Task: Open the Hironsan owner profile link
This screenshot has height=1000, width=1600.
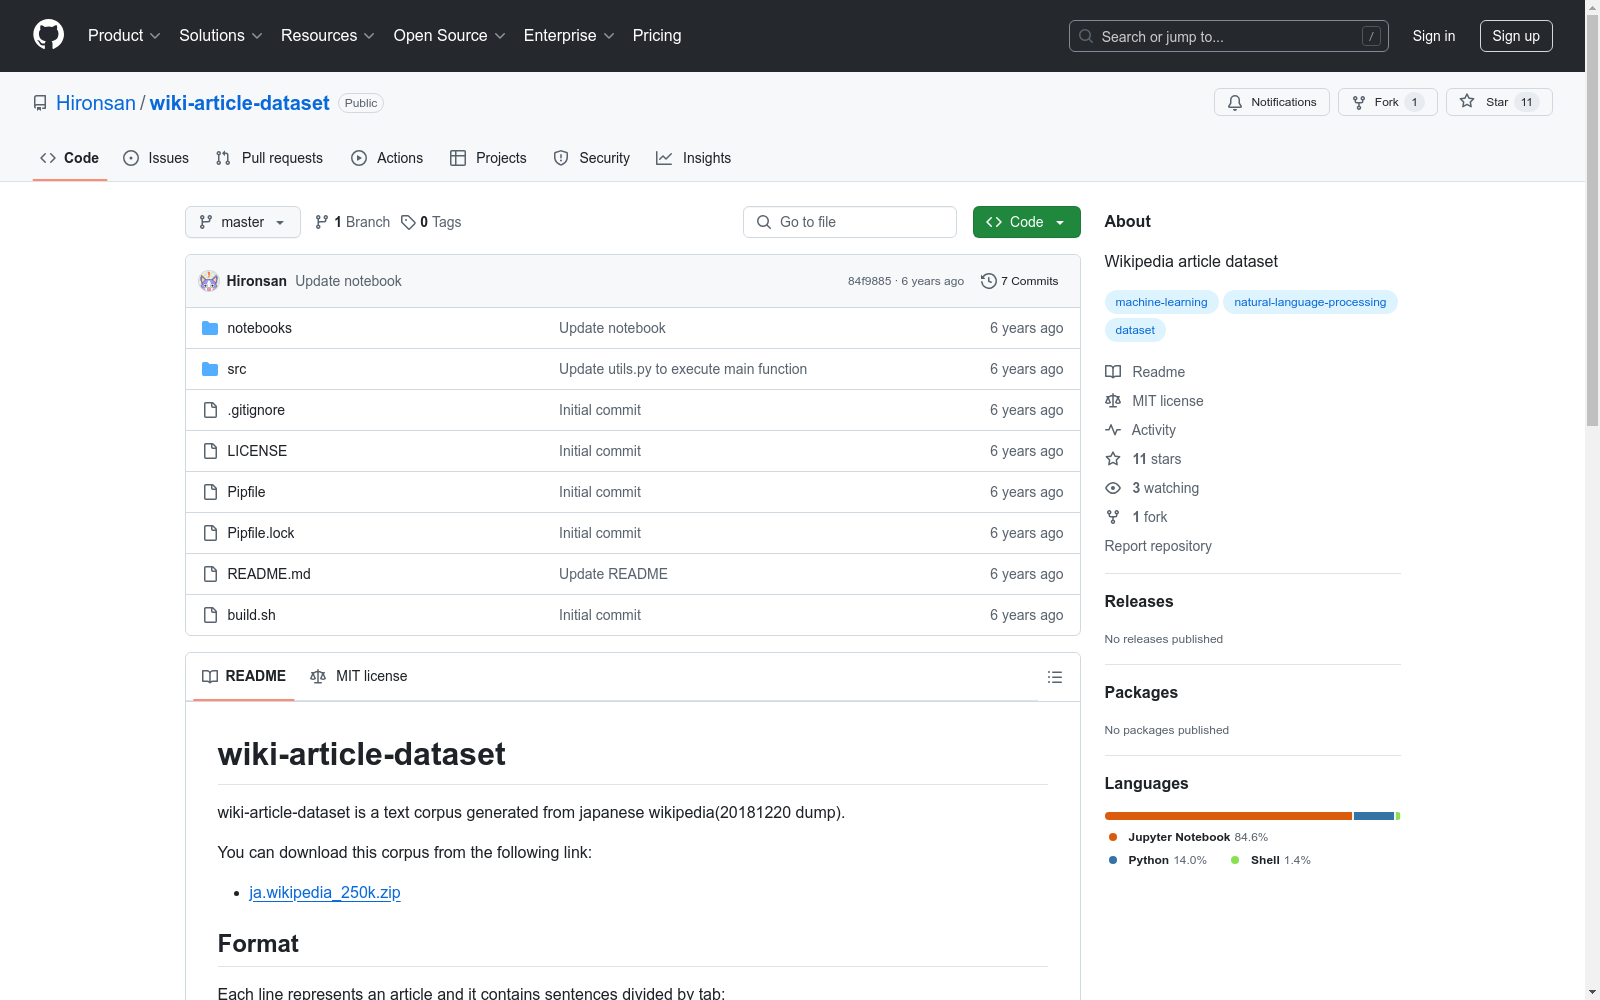Action: 96,103
